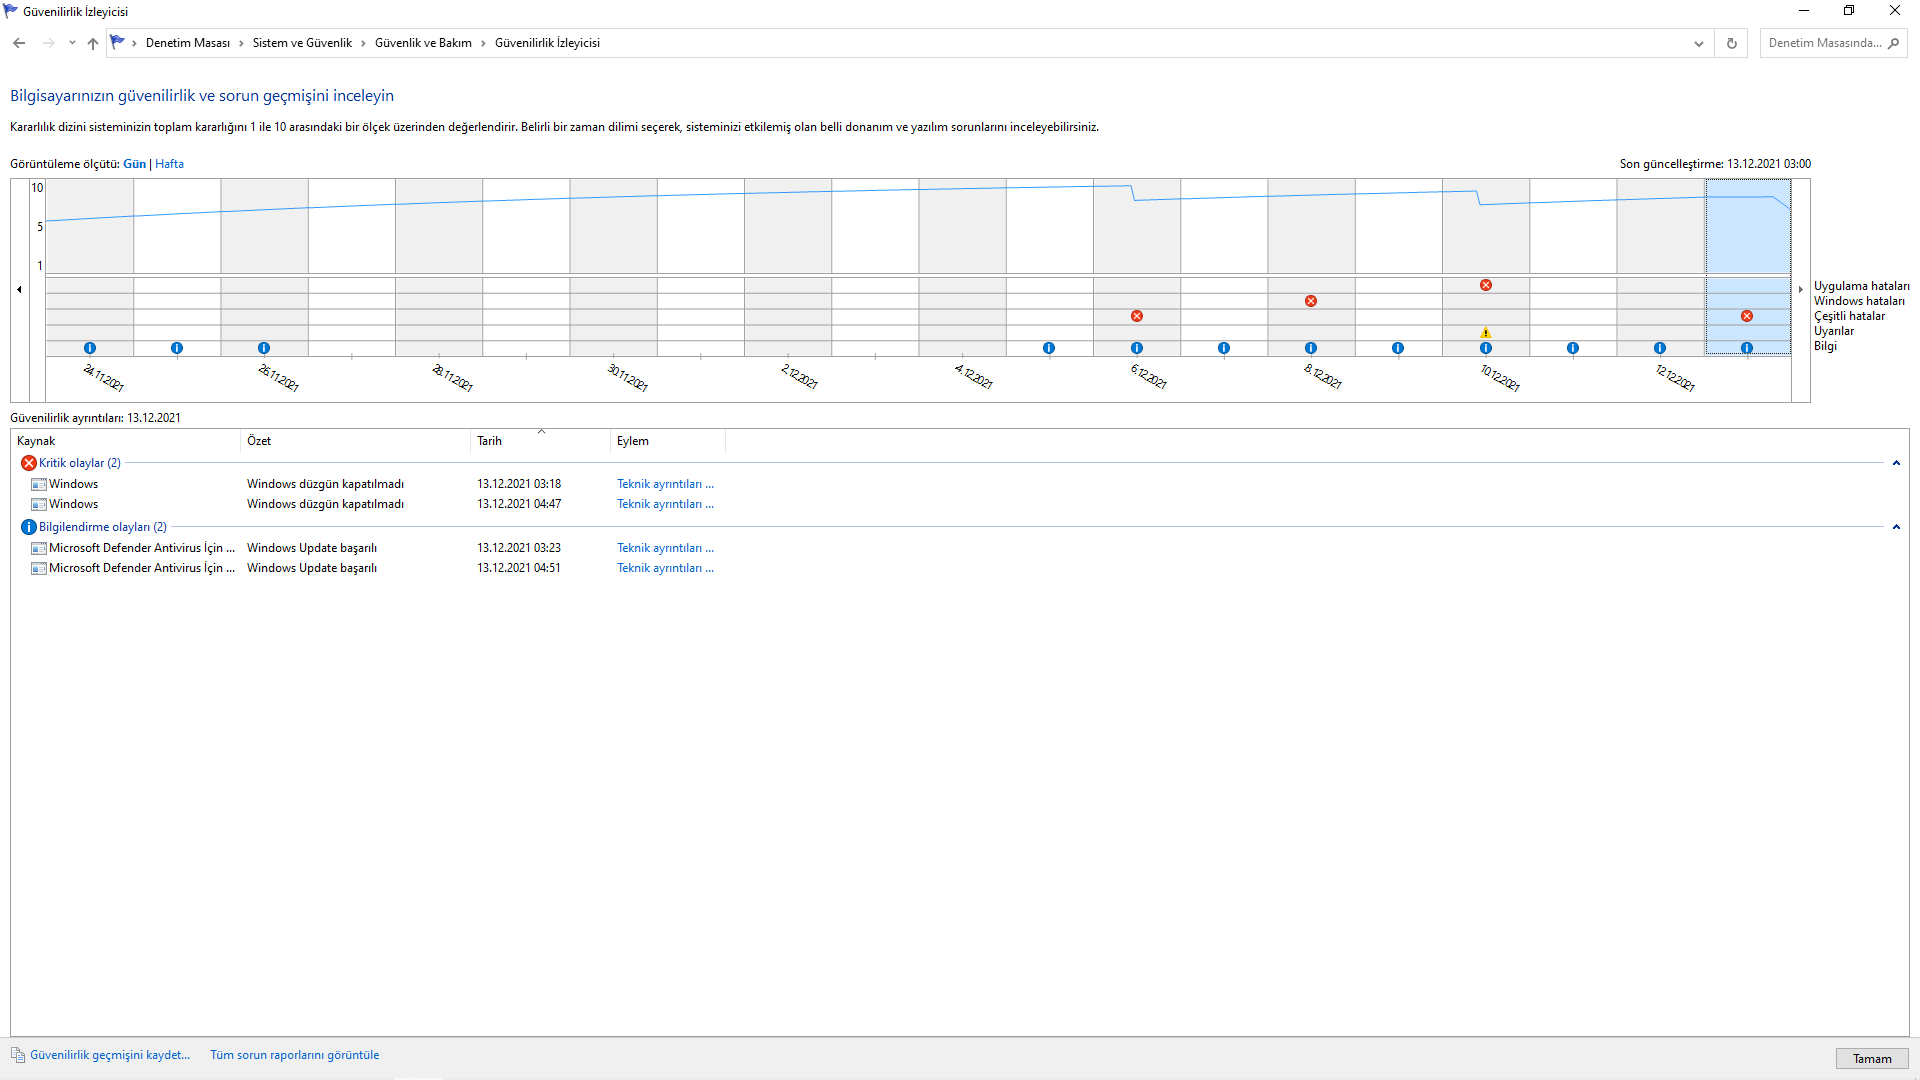Click the info icon for 25.11.2021 column

click(x=177, y=348)
